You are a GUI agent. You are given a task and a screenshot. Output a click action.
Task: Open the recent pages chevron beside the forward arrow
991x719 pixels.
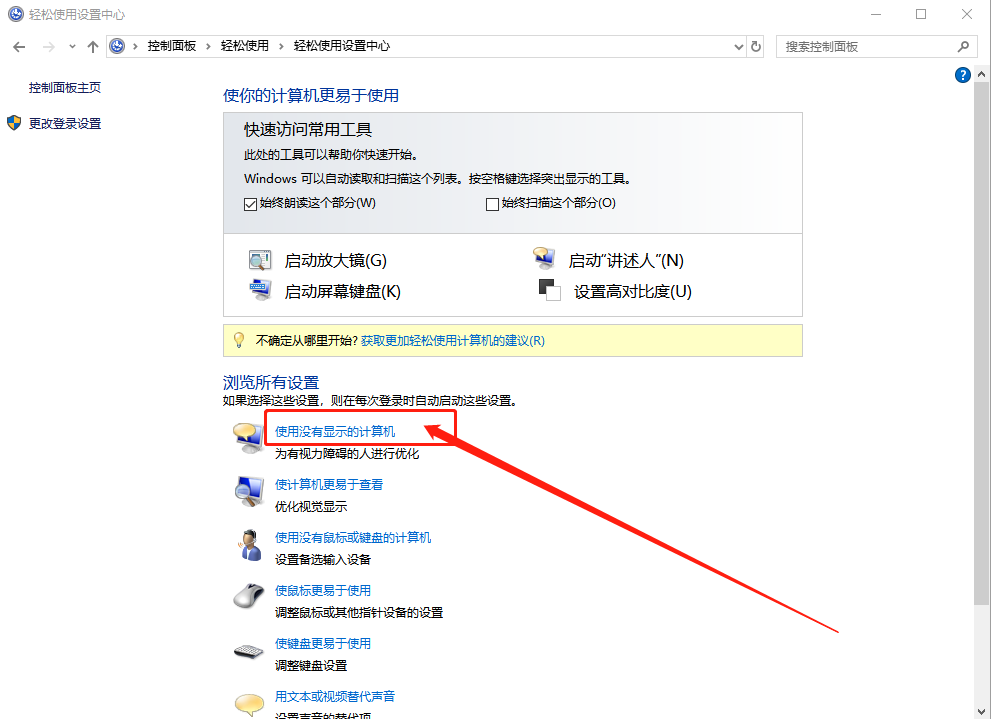(71, 46)
